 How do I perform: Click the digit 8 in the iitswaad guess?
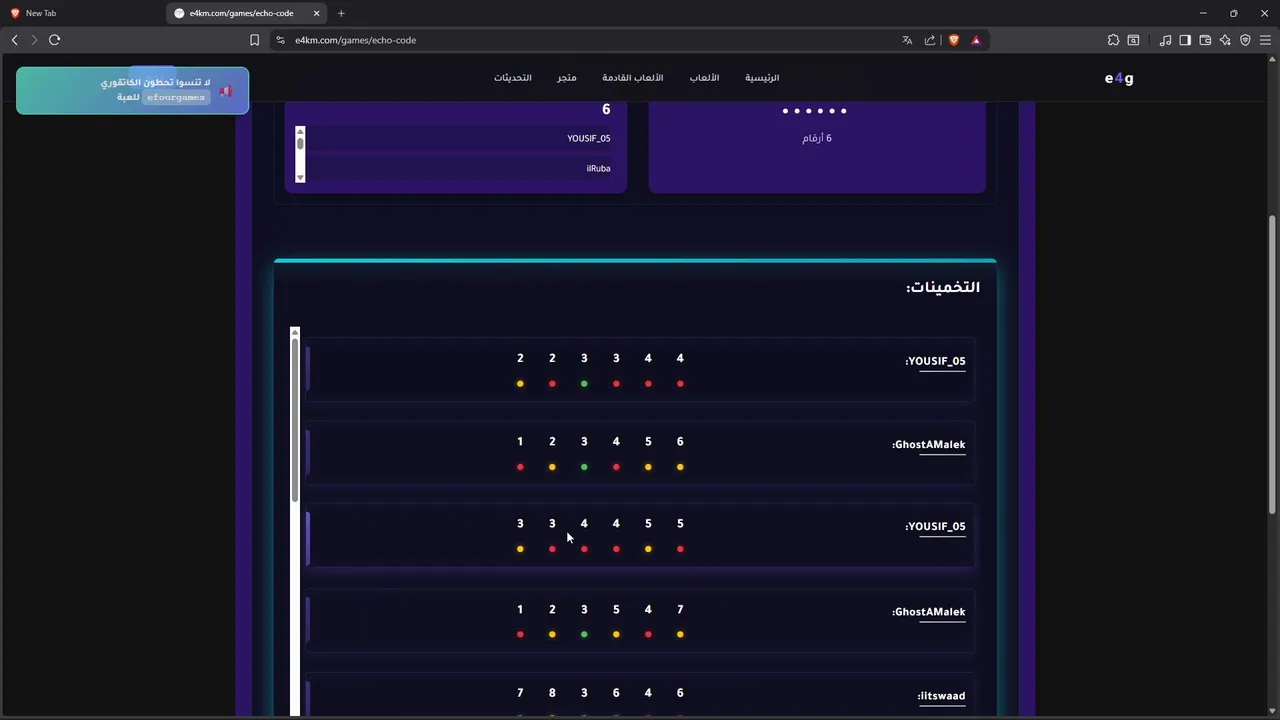pos(552,693)
